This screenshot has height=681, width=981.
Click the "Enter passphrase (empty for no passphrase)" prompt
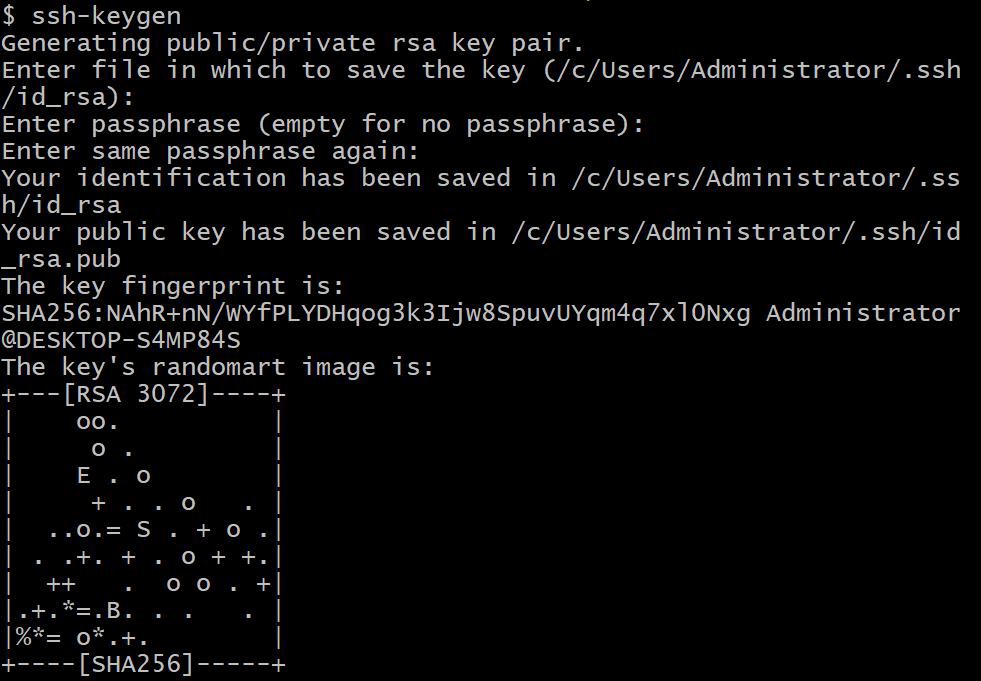coord(322,124)
